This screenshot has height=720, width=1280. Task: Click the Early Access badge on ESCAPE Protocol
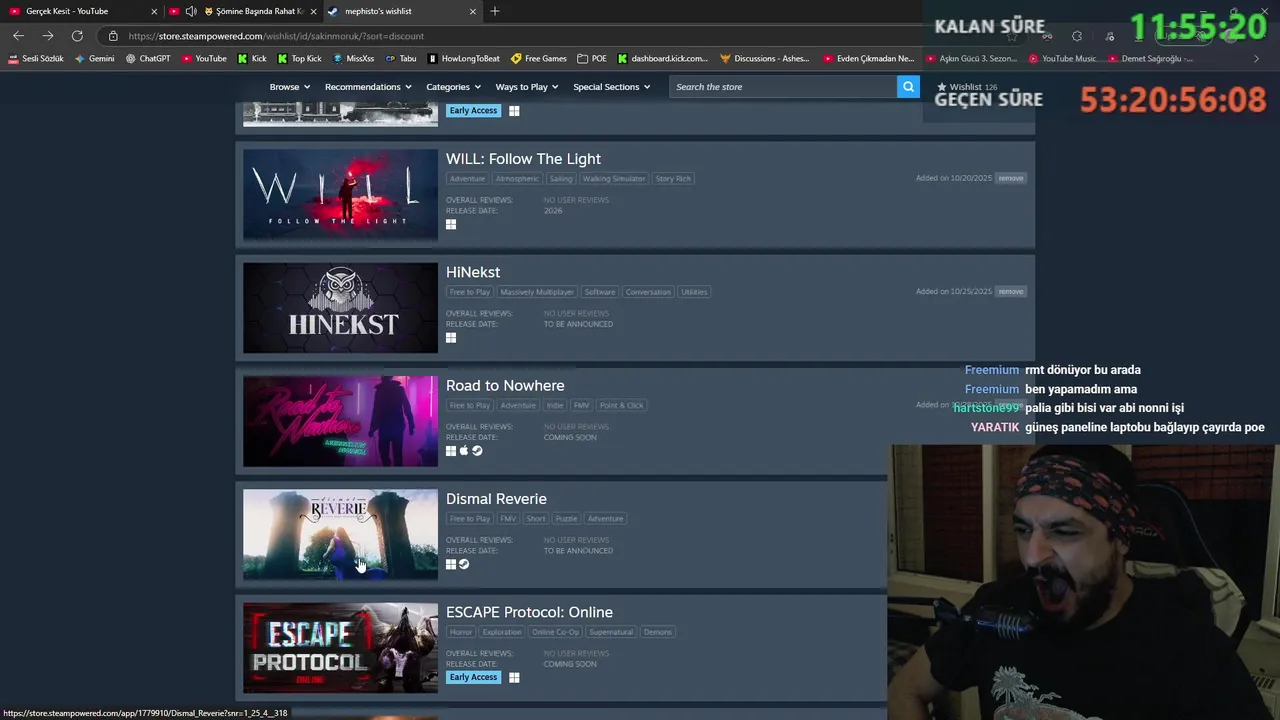[x=473, y=677]
